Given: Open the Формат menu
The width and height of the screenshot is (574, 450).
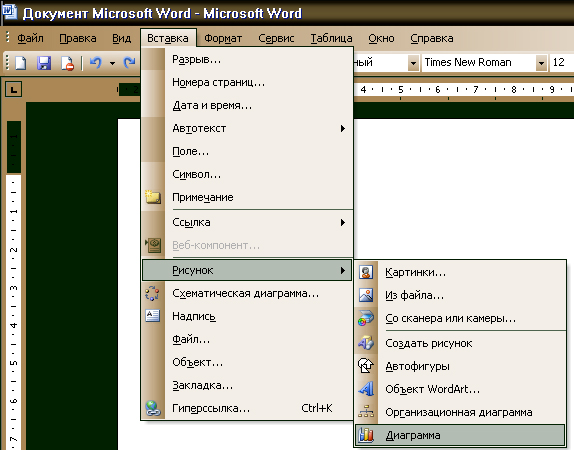Looking at the screenshot, I should [223, 38].
